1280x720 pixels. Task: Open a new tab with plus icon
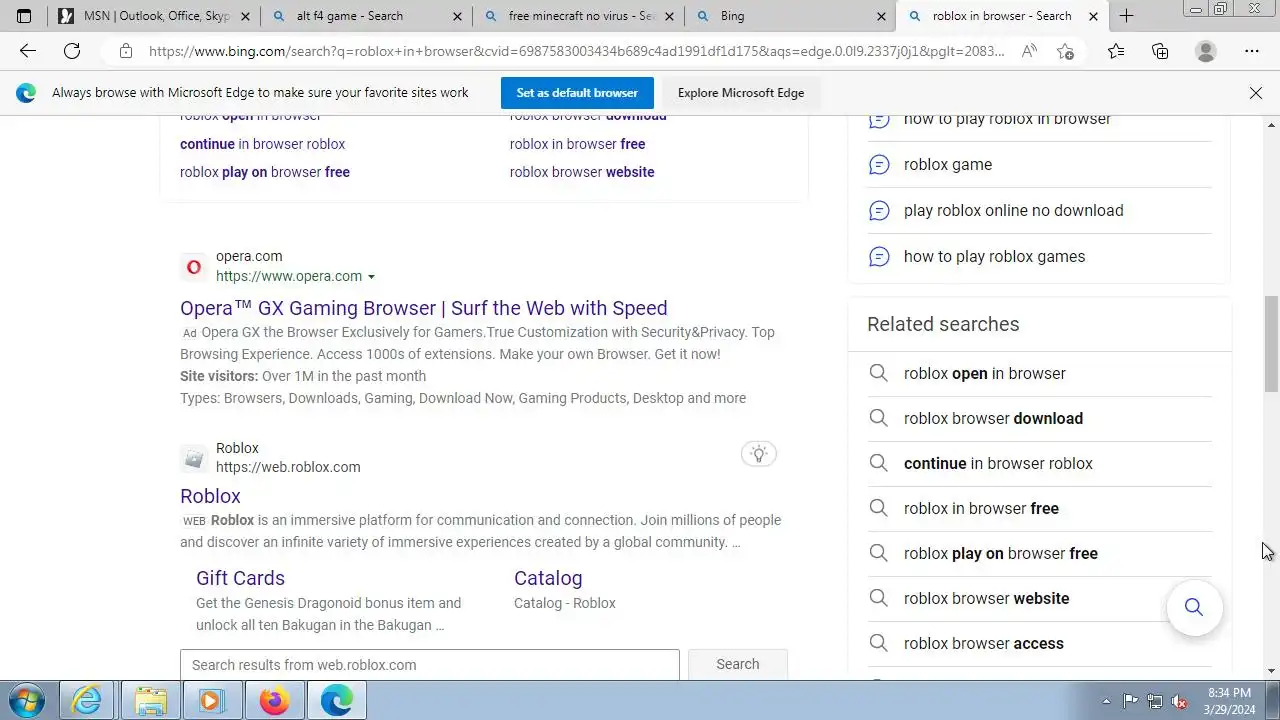pyautogui.click(x=1126, y=16)
